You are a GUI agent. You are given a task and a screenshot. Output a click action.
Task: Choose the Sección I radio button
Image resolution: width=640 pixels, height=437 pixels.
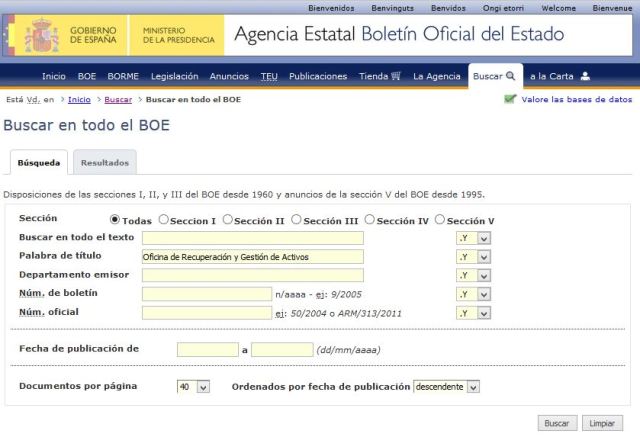164,219
